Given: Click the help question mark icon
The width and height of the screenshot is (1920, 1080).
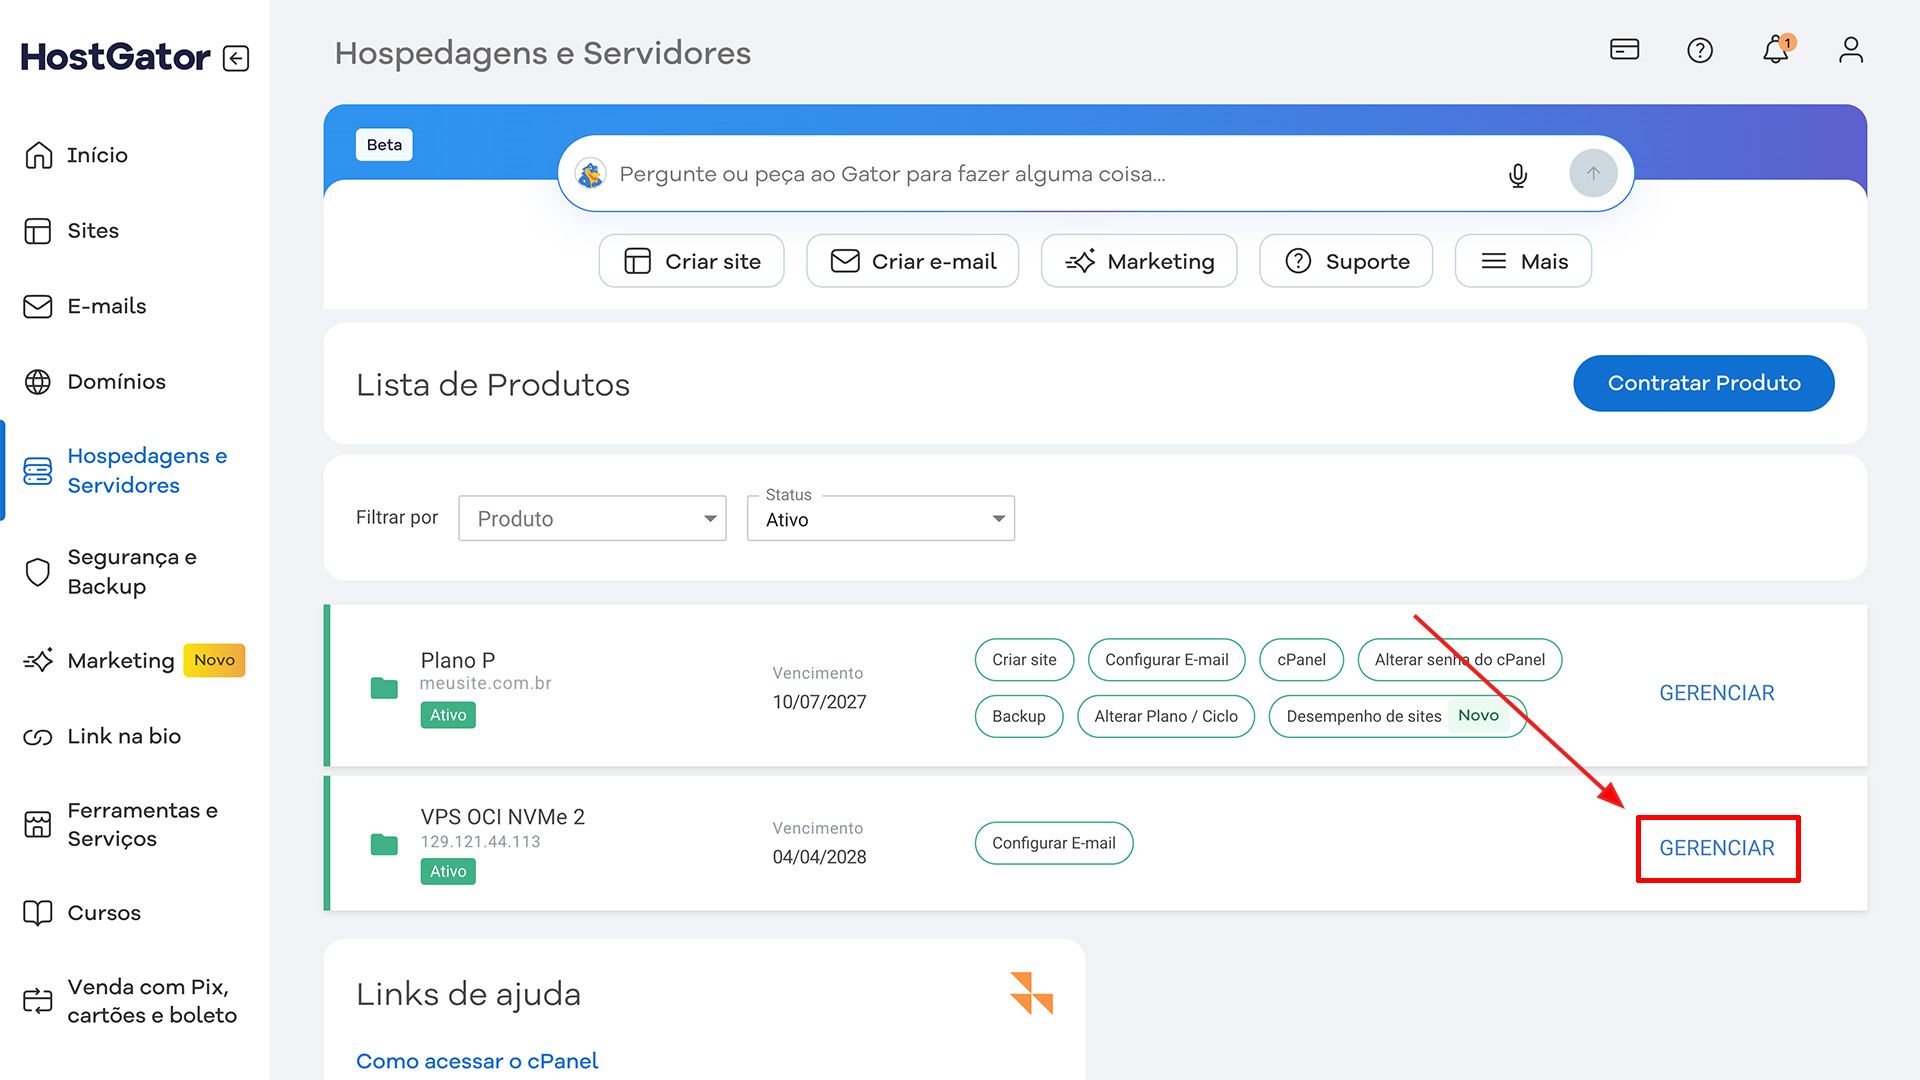Looking at the screenshot, I should (x=1700, y=50).
